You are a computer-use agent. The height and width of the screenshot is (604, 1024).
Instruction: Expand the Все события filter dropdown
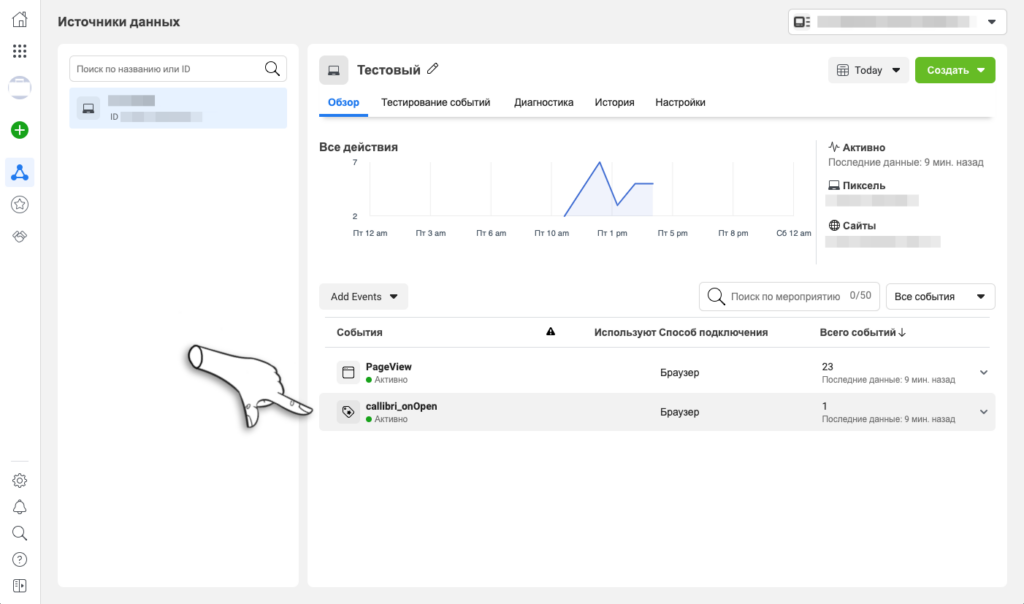[940, 297]
